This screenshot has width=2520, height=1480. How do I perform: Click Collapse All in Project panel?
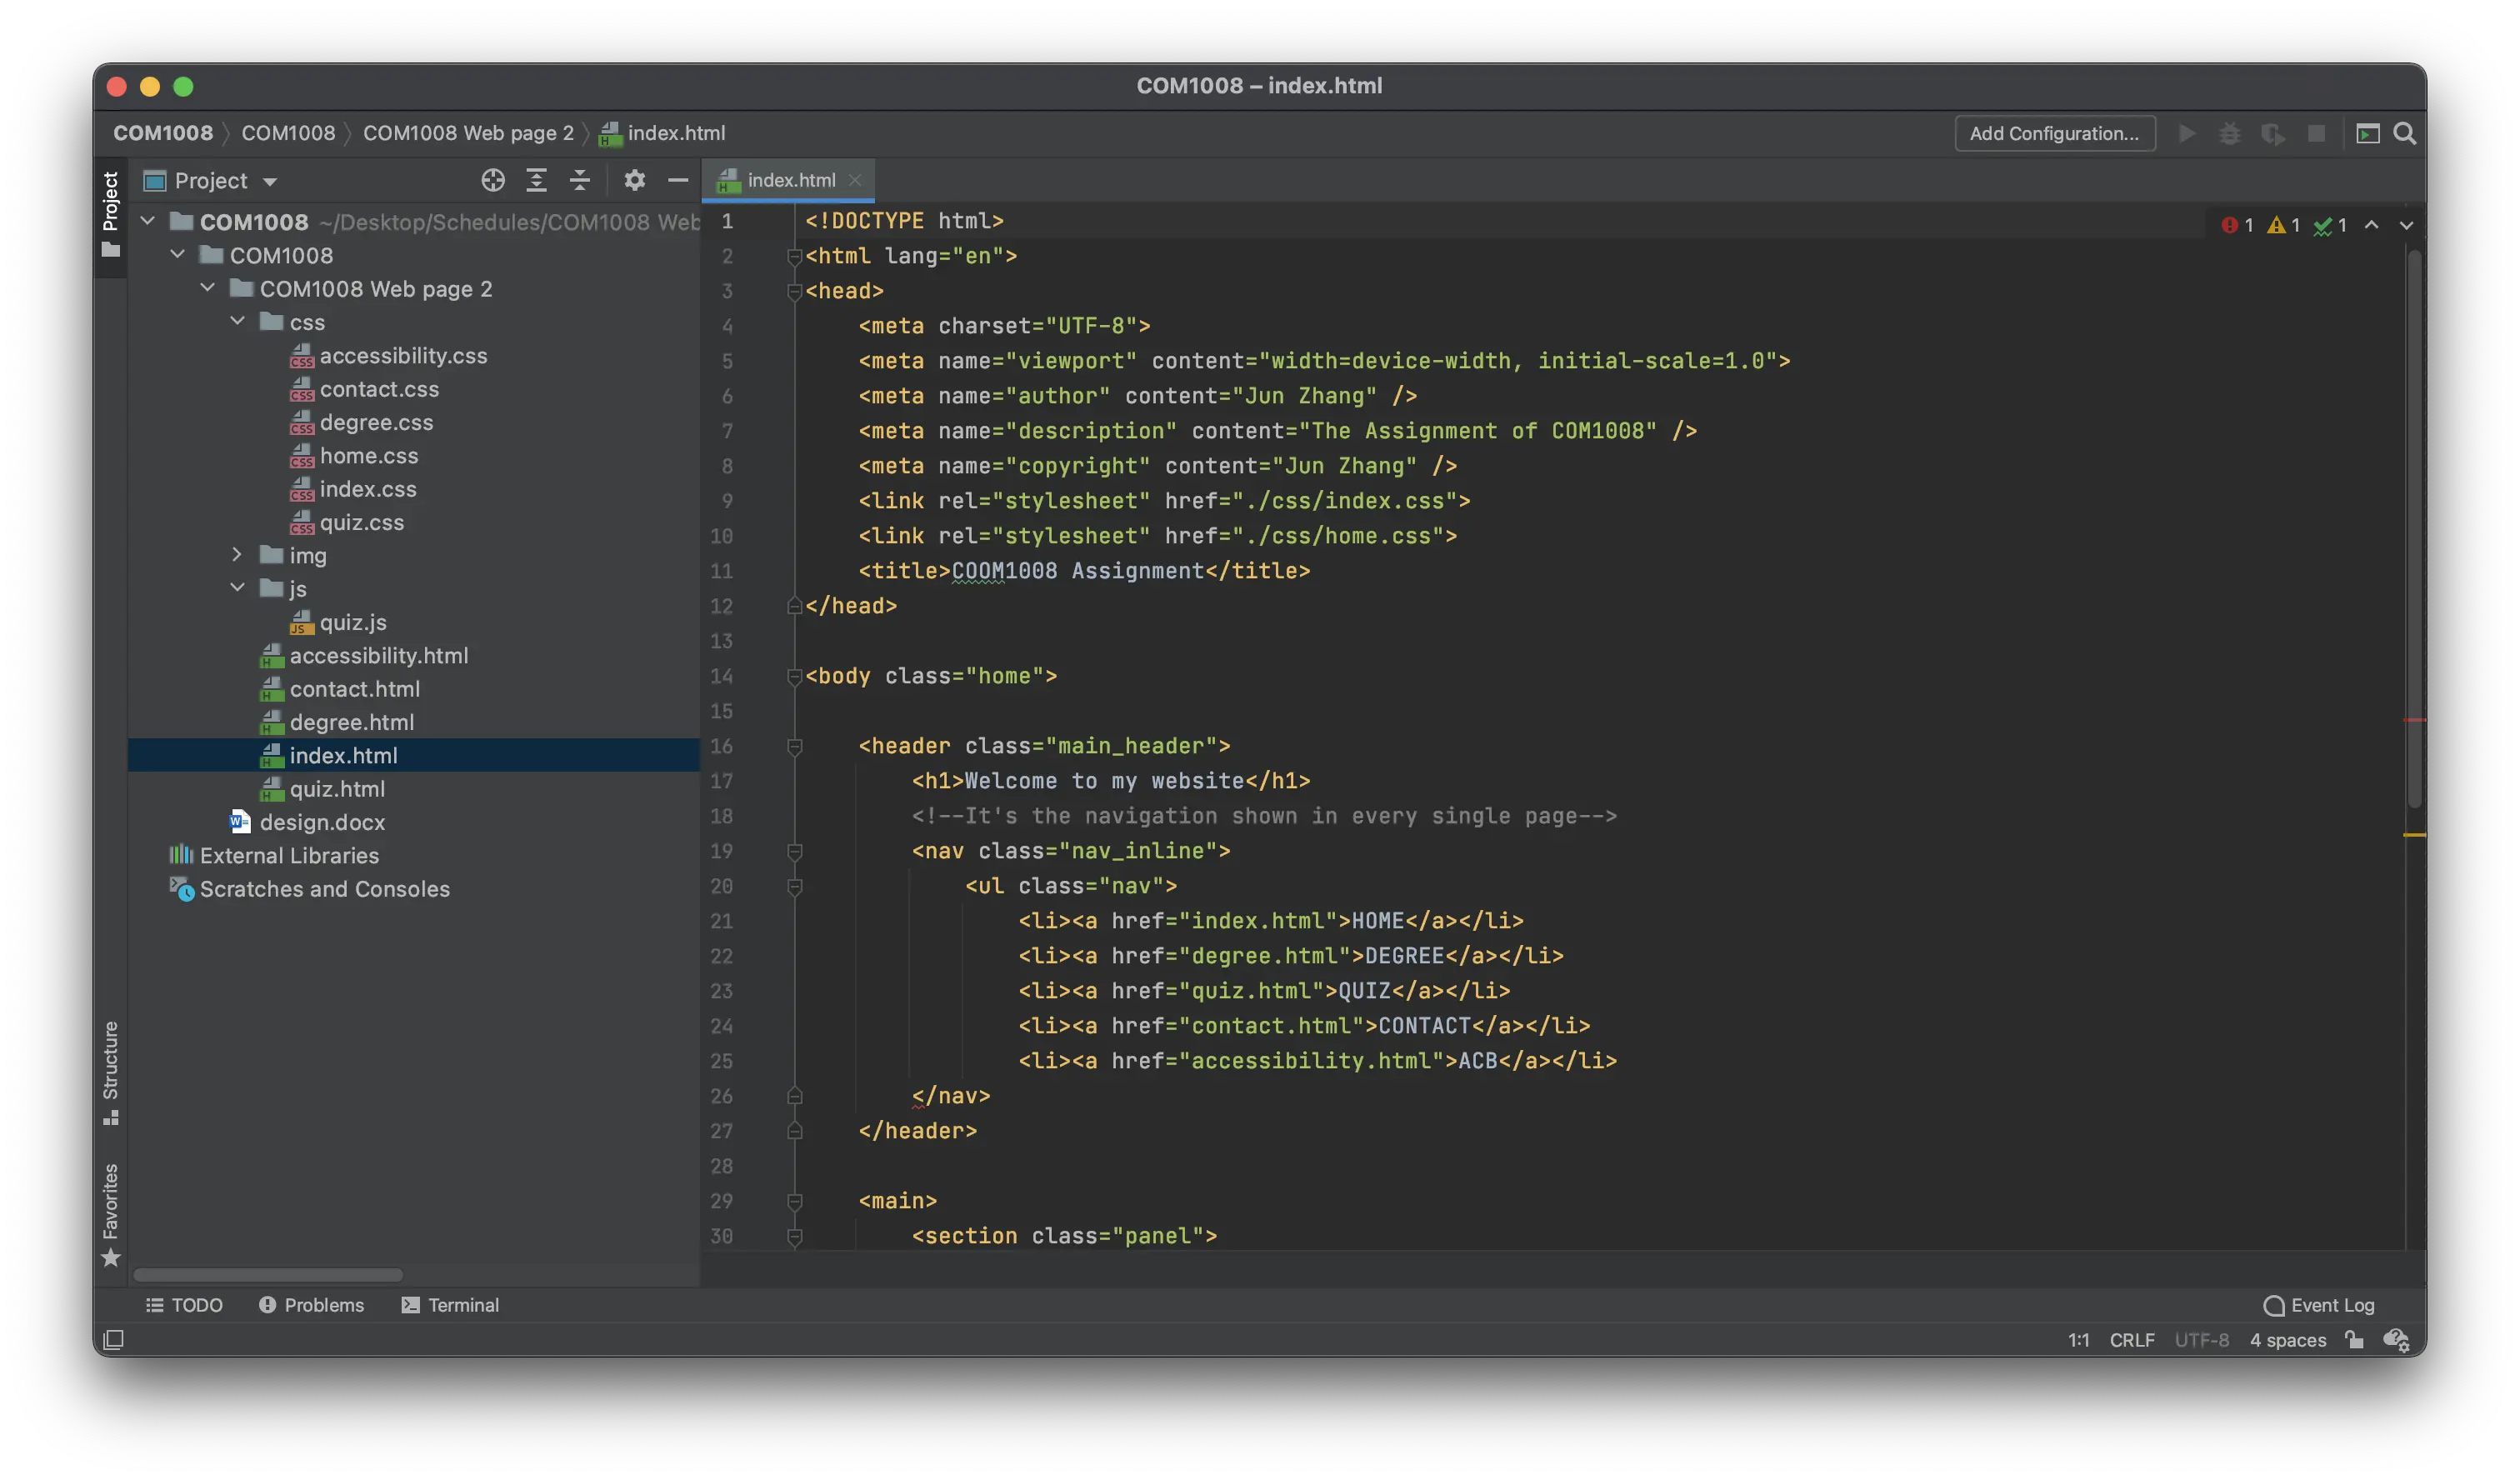pyautogui.click(x=580, y=180)
